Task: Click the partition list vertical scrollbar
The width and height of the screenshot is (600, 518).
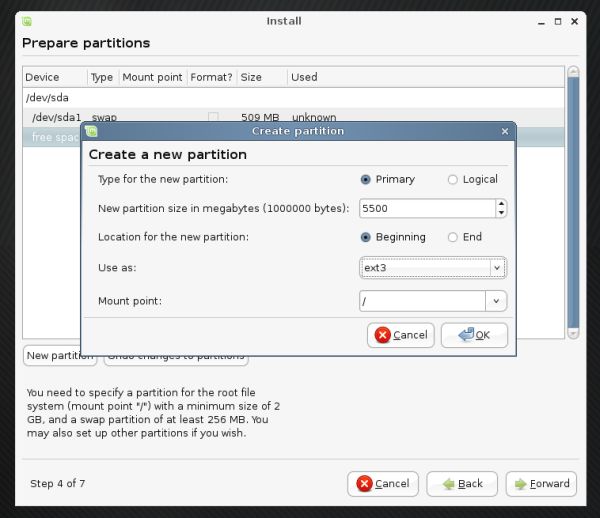Action: pos(573,203)
